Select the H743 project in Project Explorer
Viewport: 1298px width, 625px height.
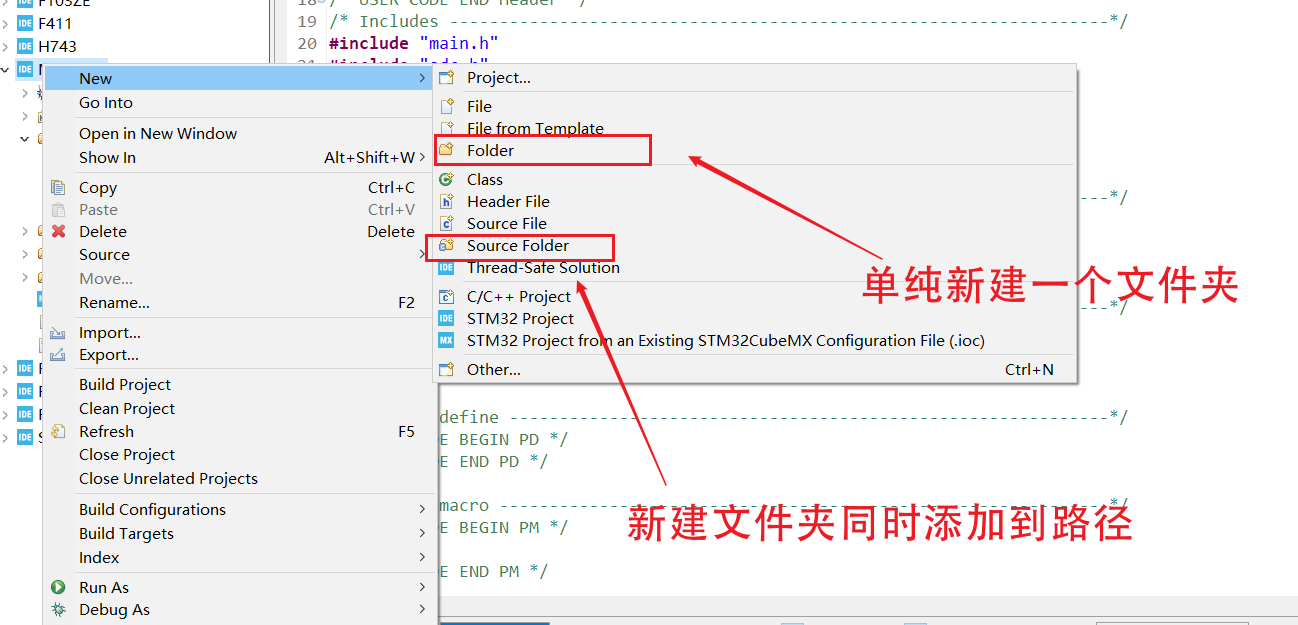[58, 45]
